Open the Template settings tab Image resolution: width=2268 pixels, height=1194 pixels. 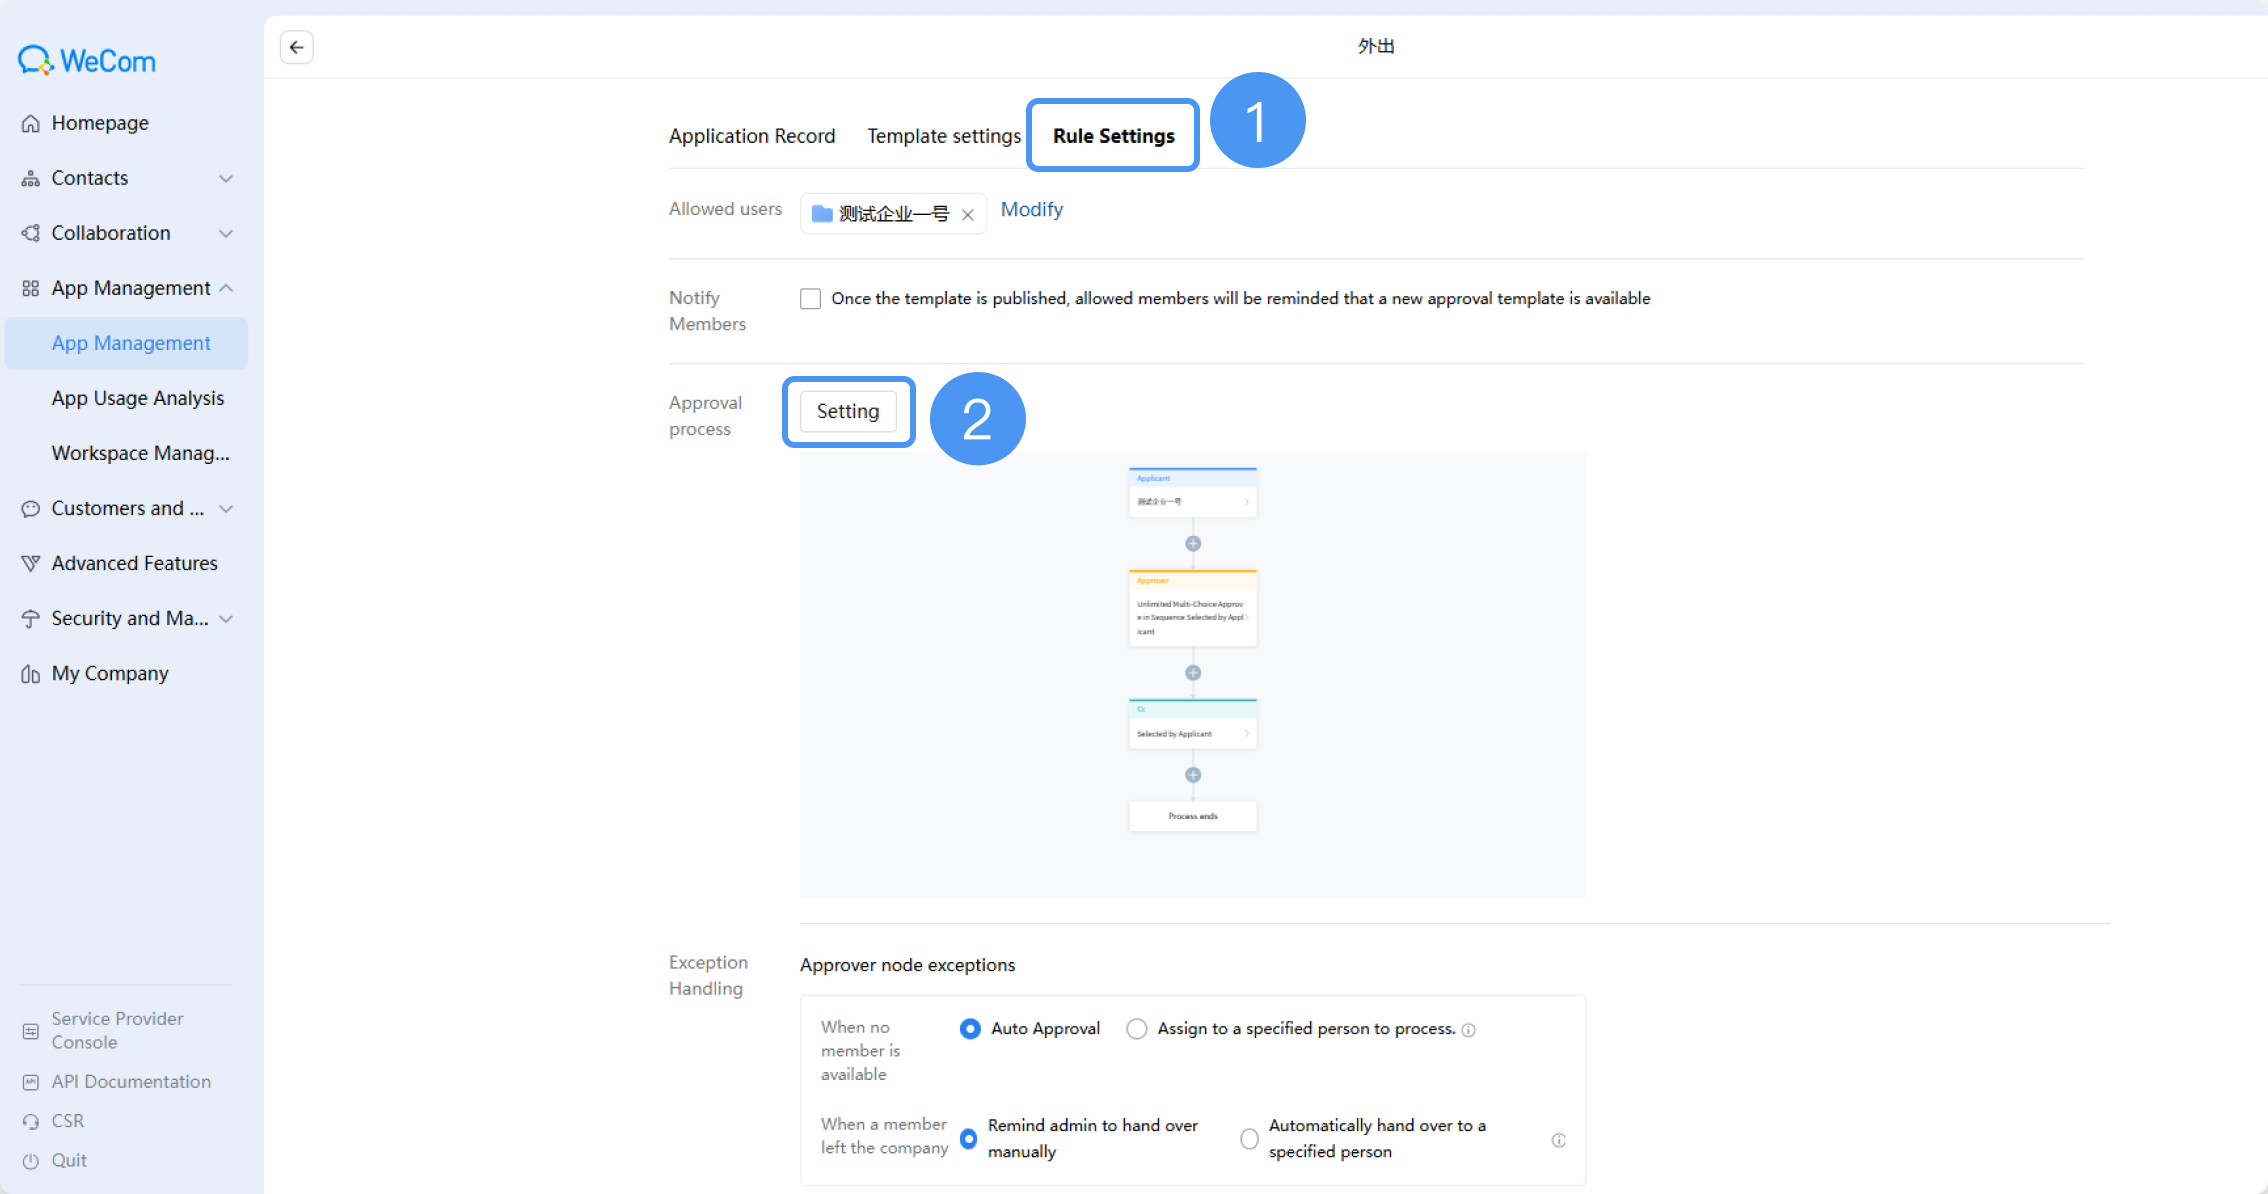944,136
